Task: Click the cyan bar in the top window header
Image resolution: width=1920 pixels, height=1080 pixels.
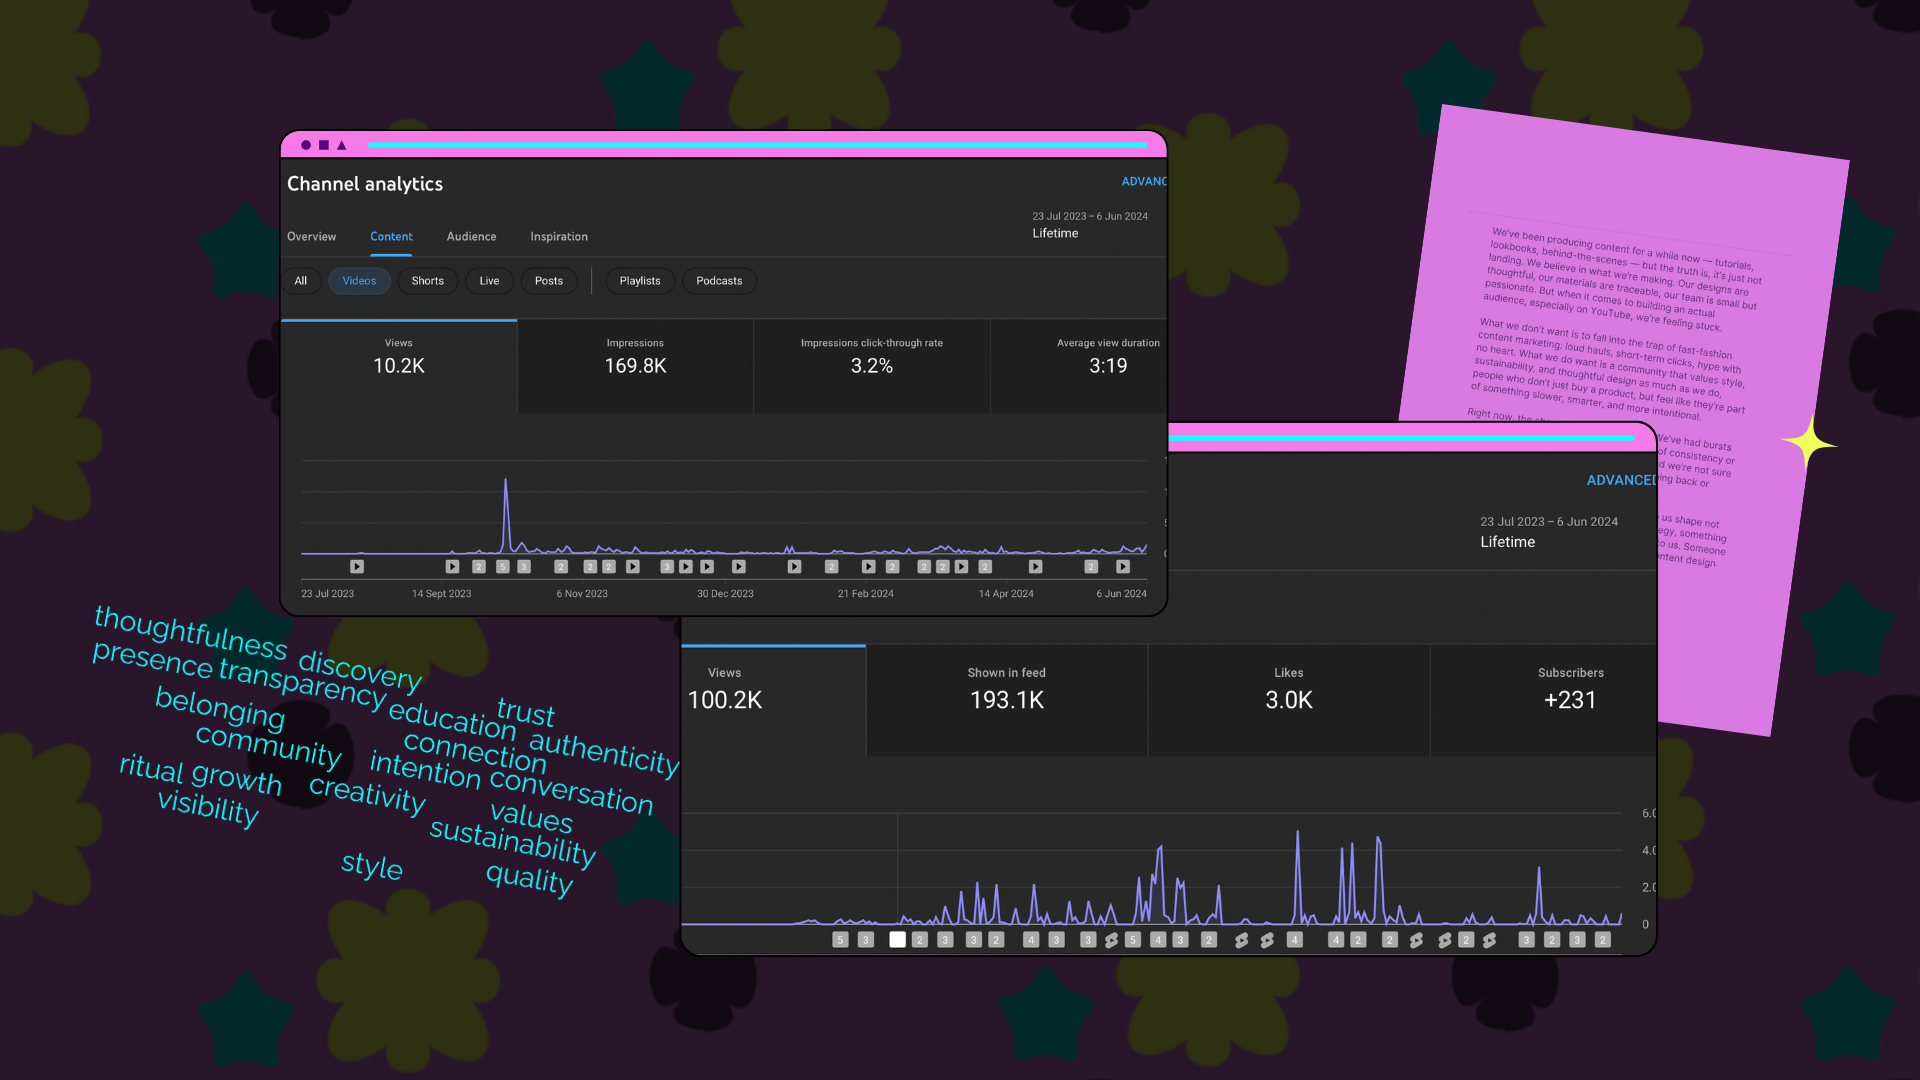Action: 756,145
